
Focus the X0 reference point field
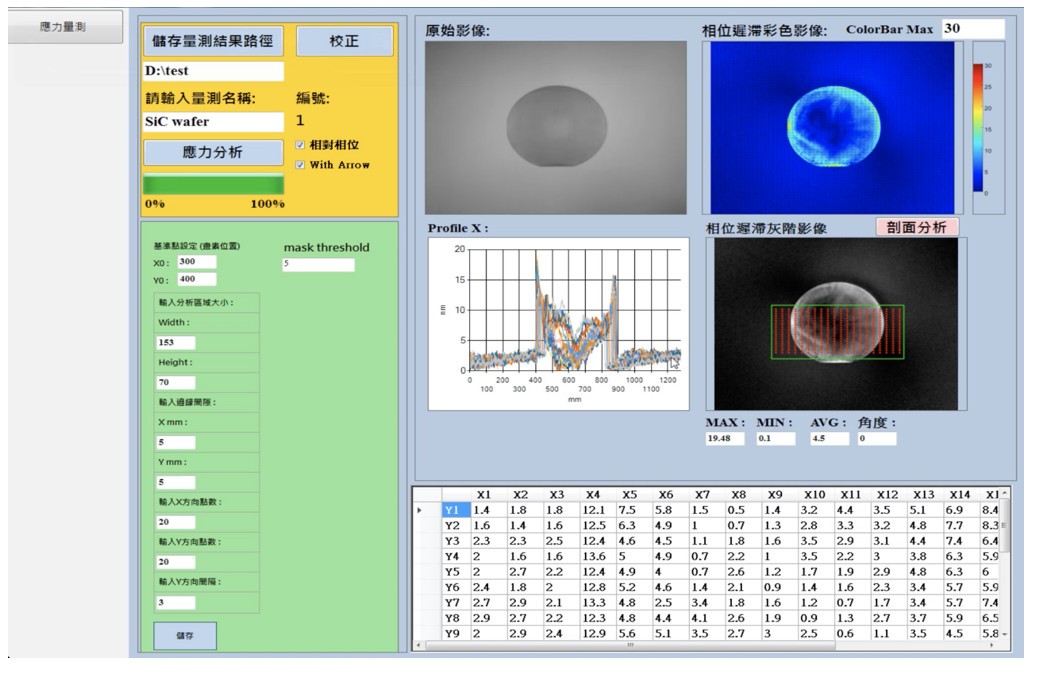pyautogui.click(x=197, y=261)
